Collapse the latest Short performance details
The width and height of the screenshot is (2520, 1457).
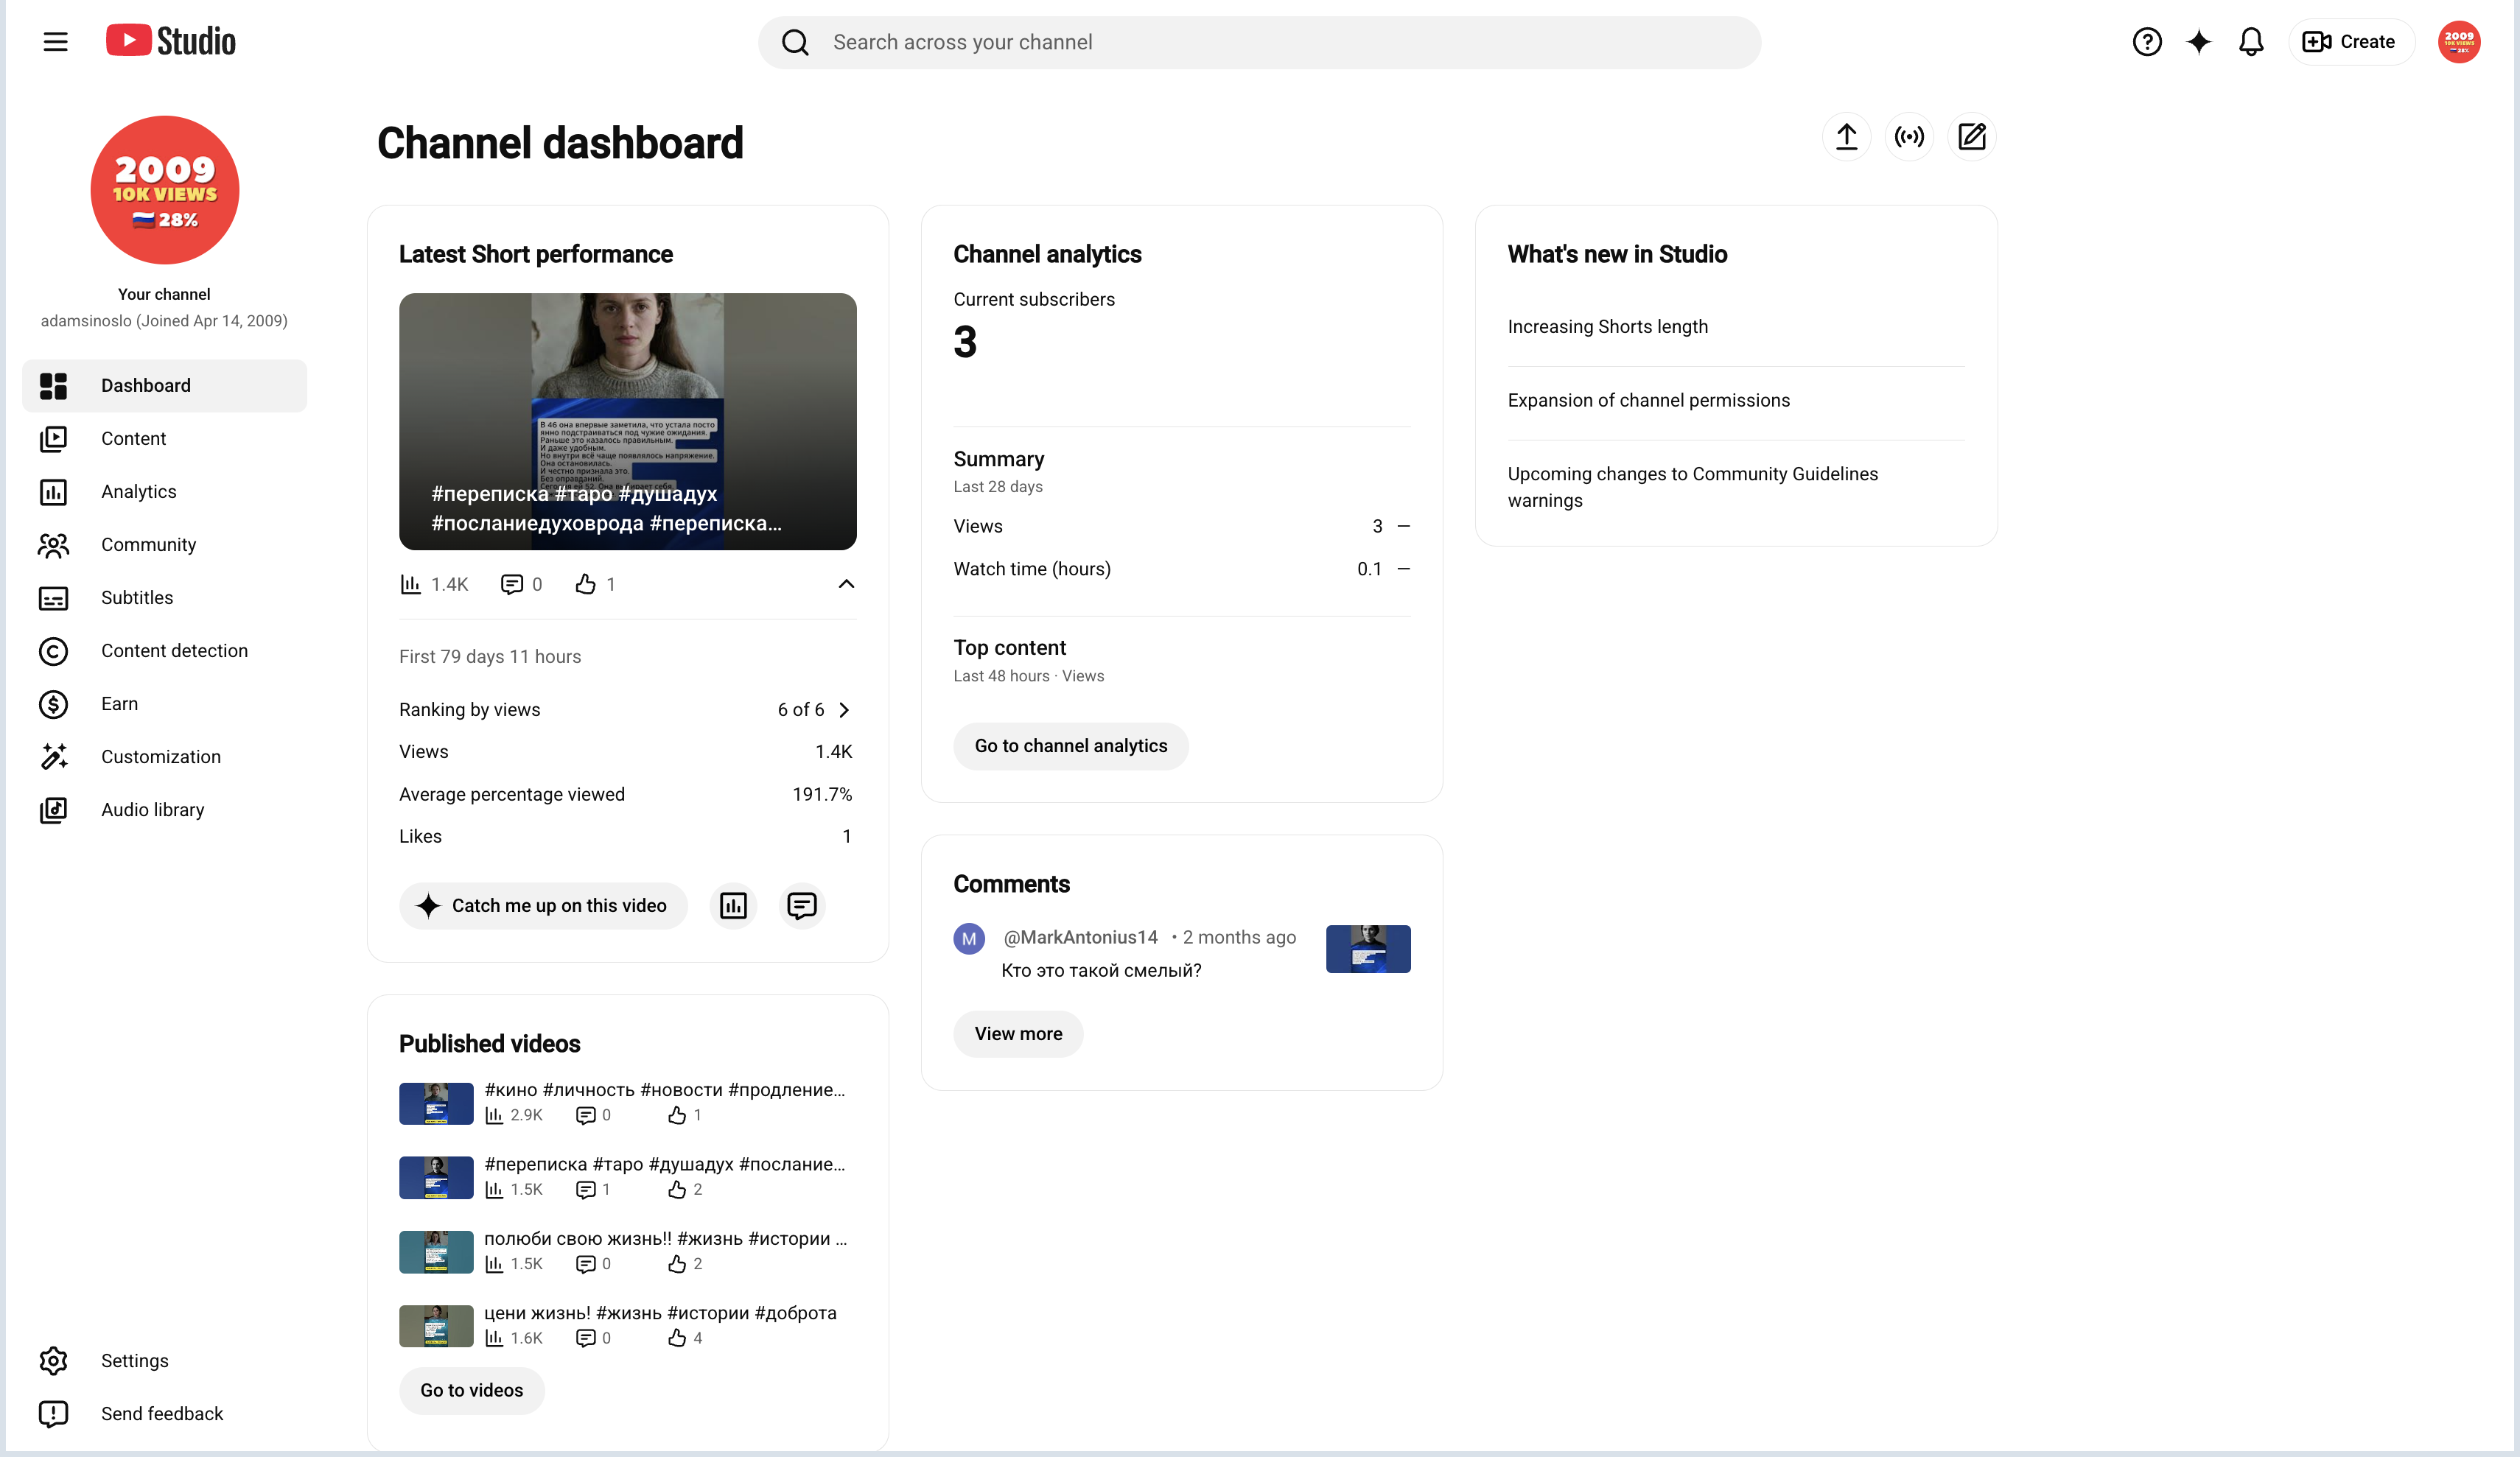tap(846, 584)
